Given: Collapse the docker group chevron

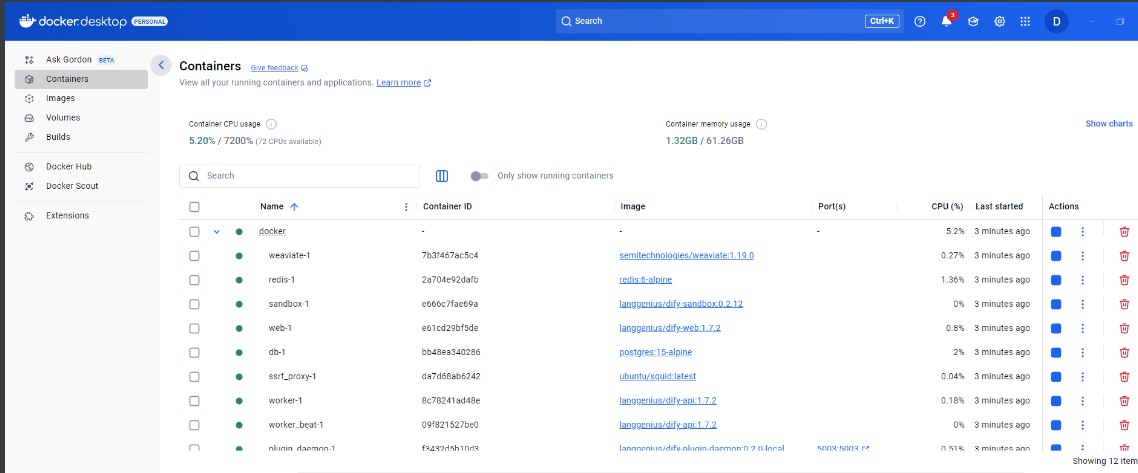Looking at the screenshot, I should pos(216,231).
